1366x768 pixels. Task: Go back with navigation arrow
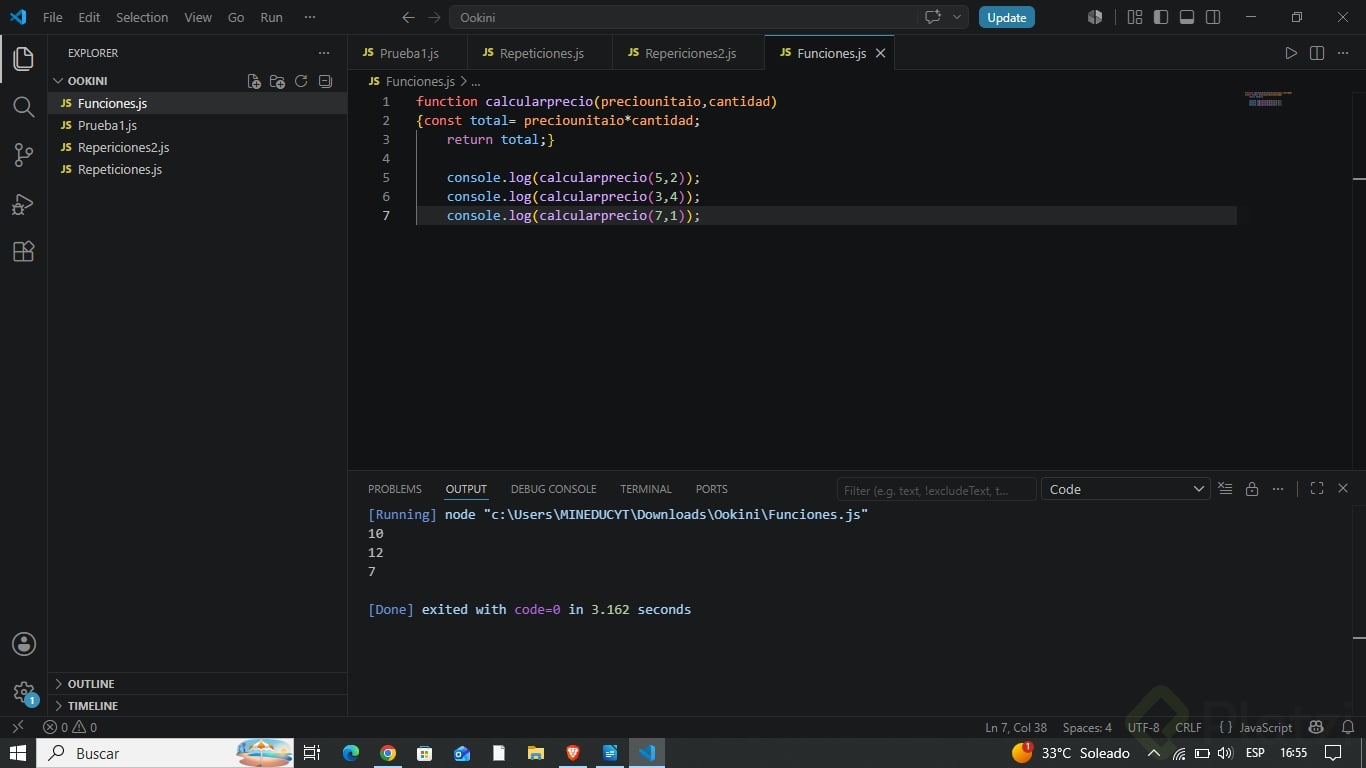coord(408,17)
